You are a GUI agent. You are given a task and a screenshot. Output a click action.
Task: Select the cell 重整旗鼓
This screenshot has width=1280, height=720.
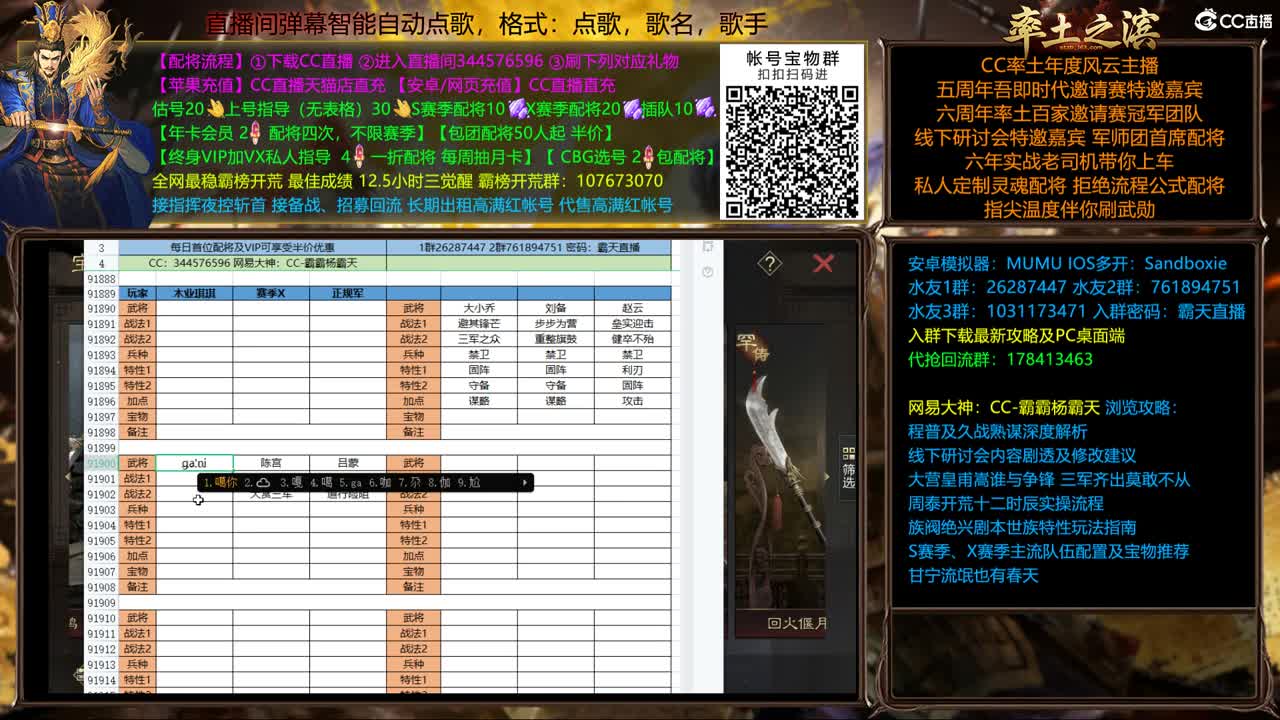[555, 339]
